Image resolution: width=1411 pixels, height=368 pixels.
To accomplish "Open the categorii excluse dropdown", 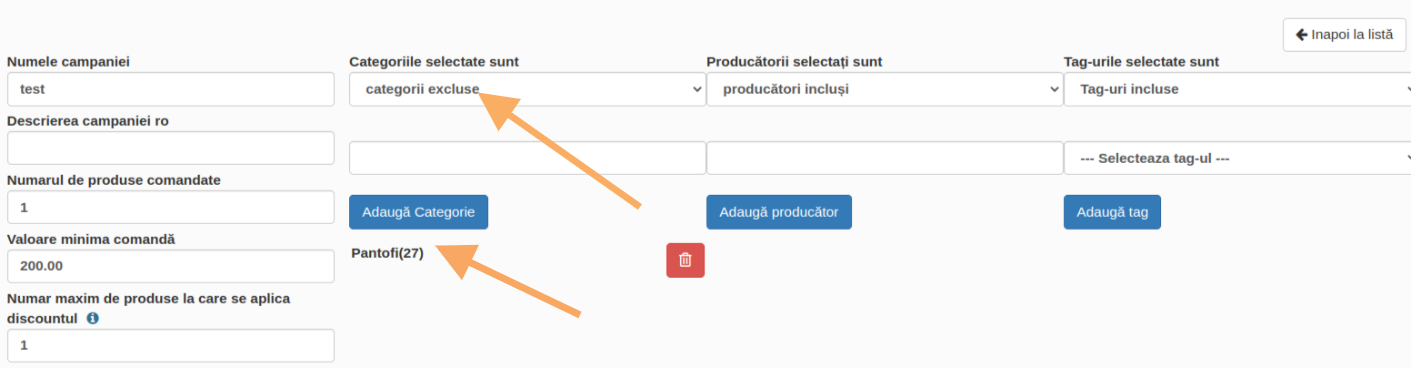I will click(x=527, y=89).
